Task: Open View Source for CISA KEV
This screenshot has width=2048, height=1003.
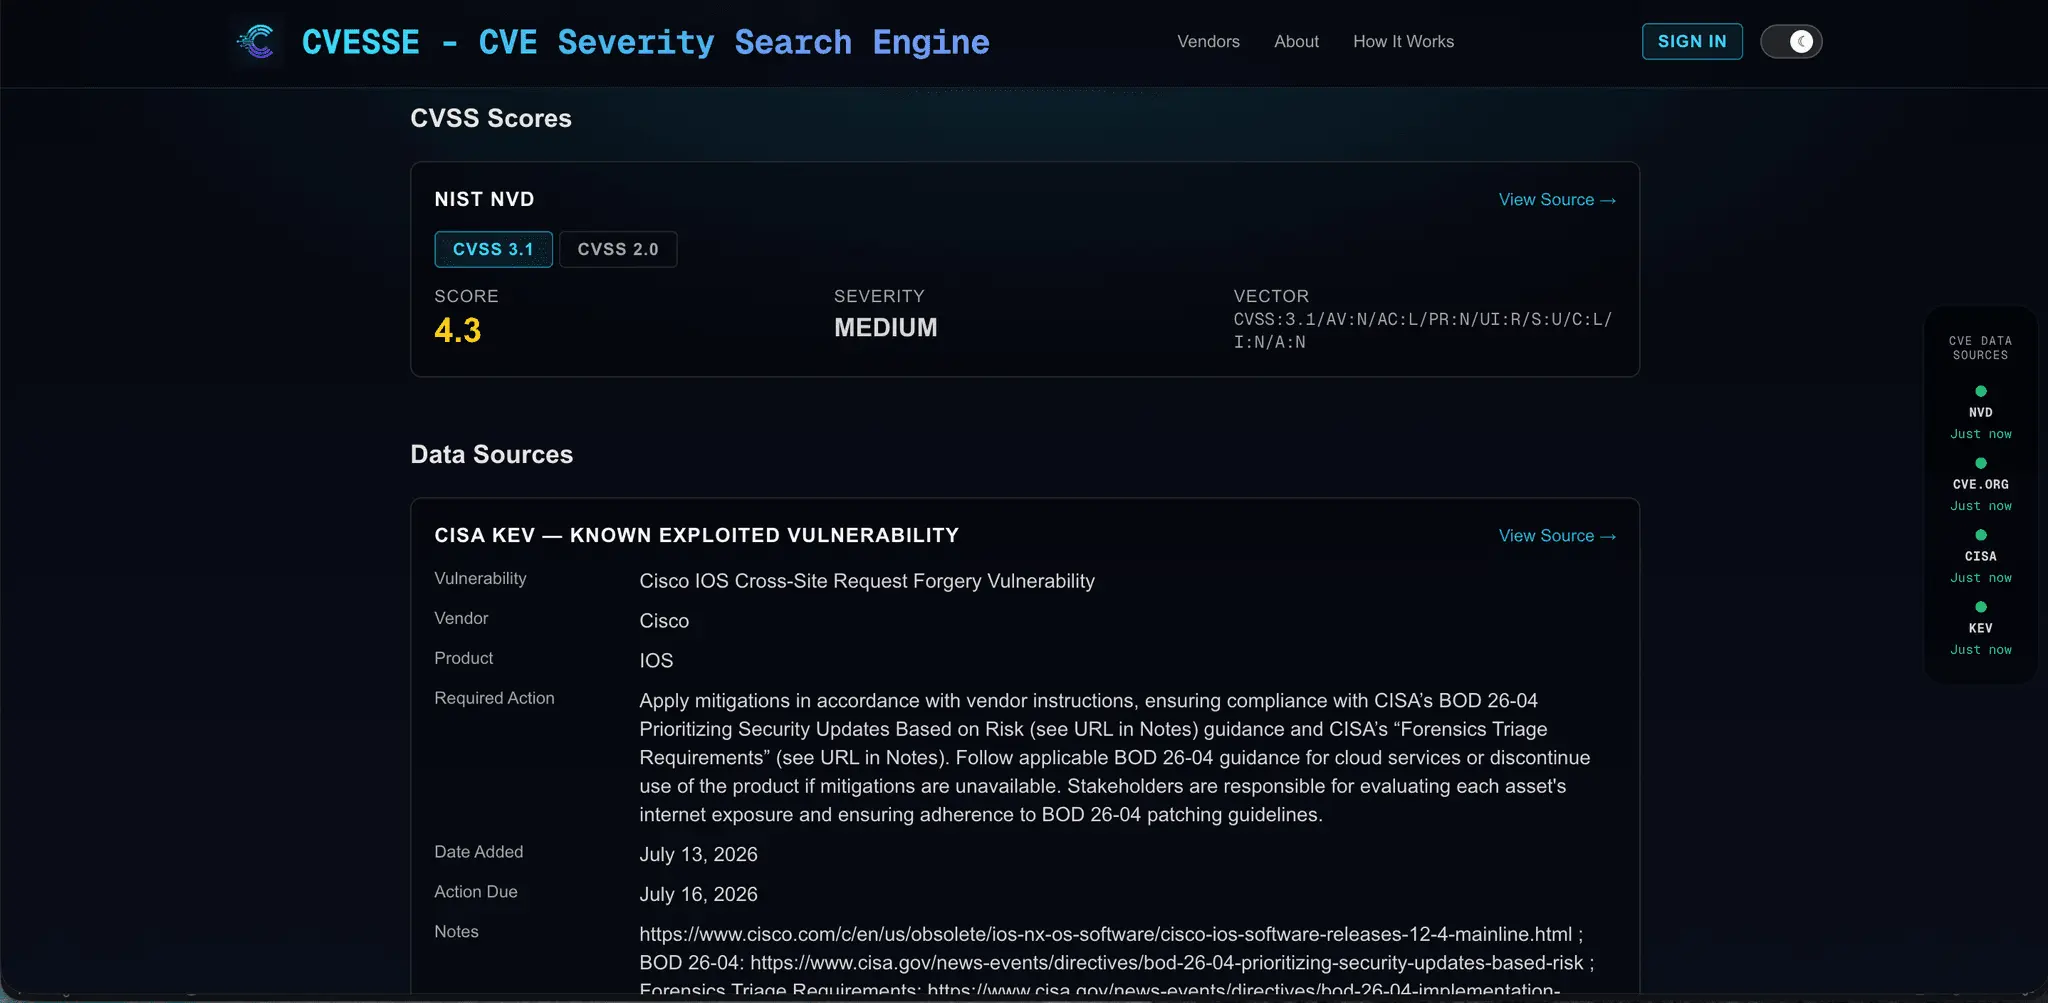Action: [1557, 536]
